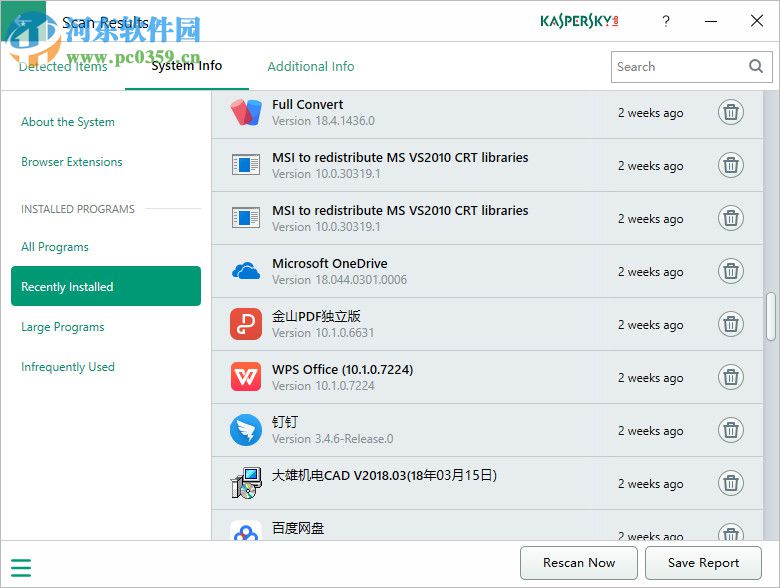Image resolution: width=780 pixels, height=588 pixels.
Task: Delete Full Convert using its trash icon
Action: tap(730, 112)
